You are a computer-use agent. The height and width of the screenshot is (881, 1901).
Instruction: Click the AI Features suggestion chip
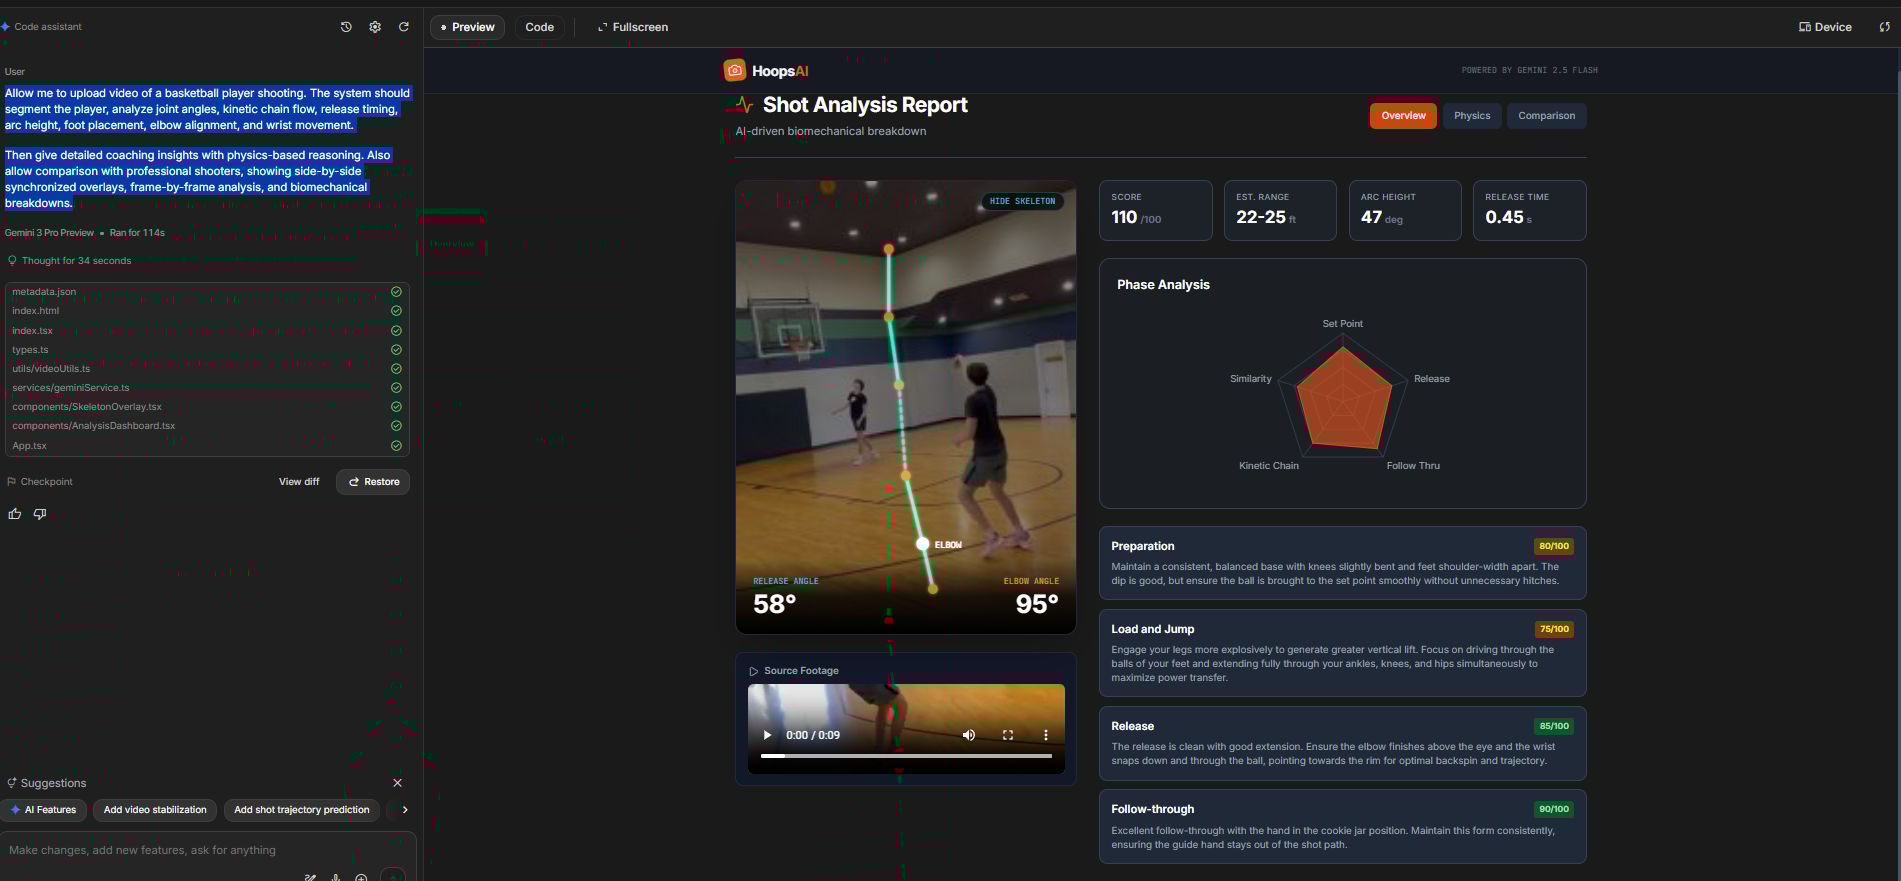pos(44,810)
